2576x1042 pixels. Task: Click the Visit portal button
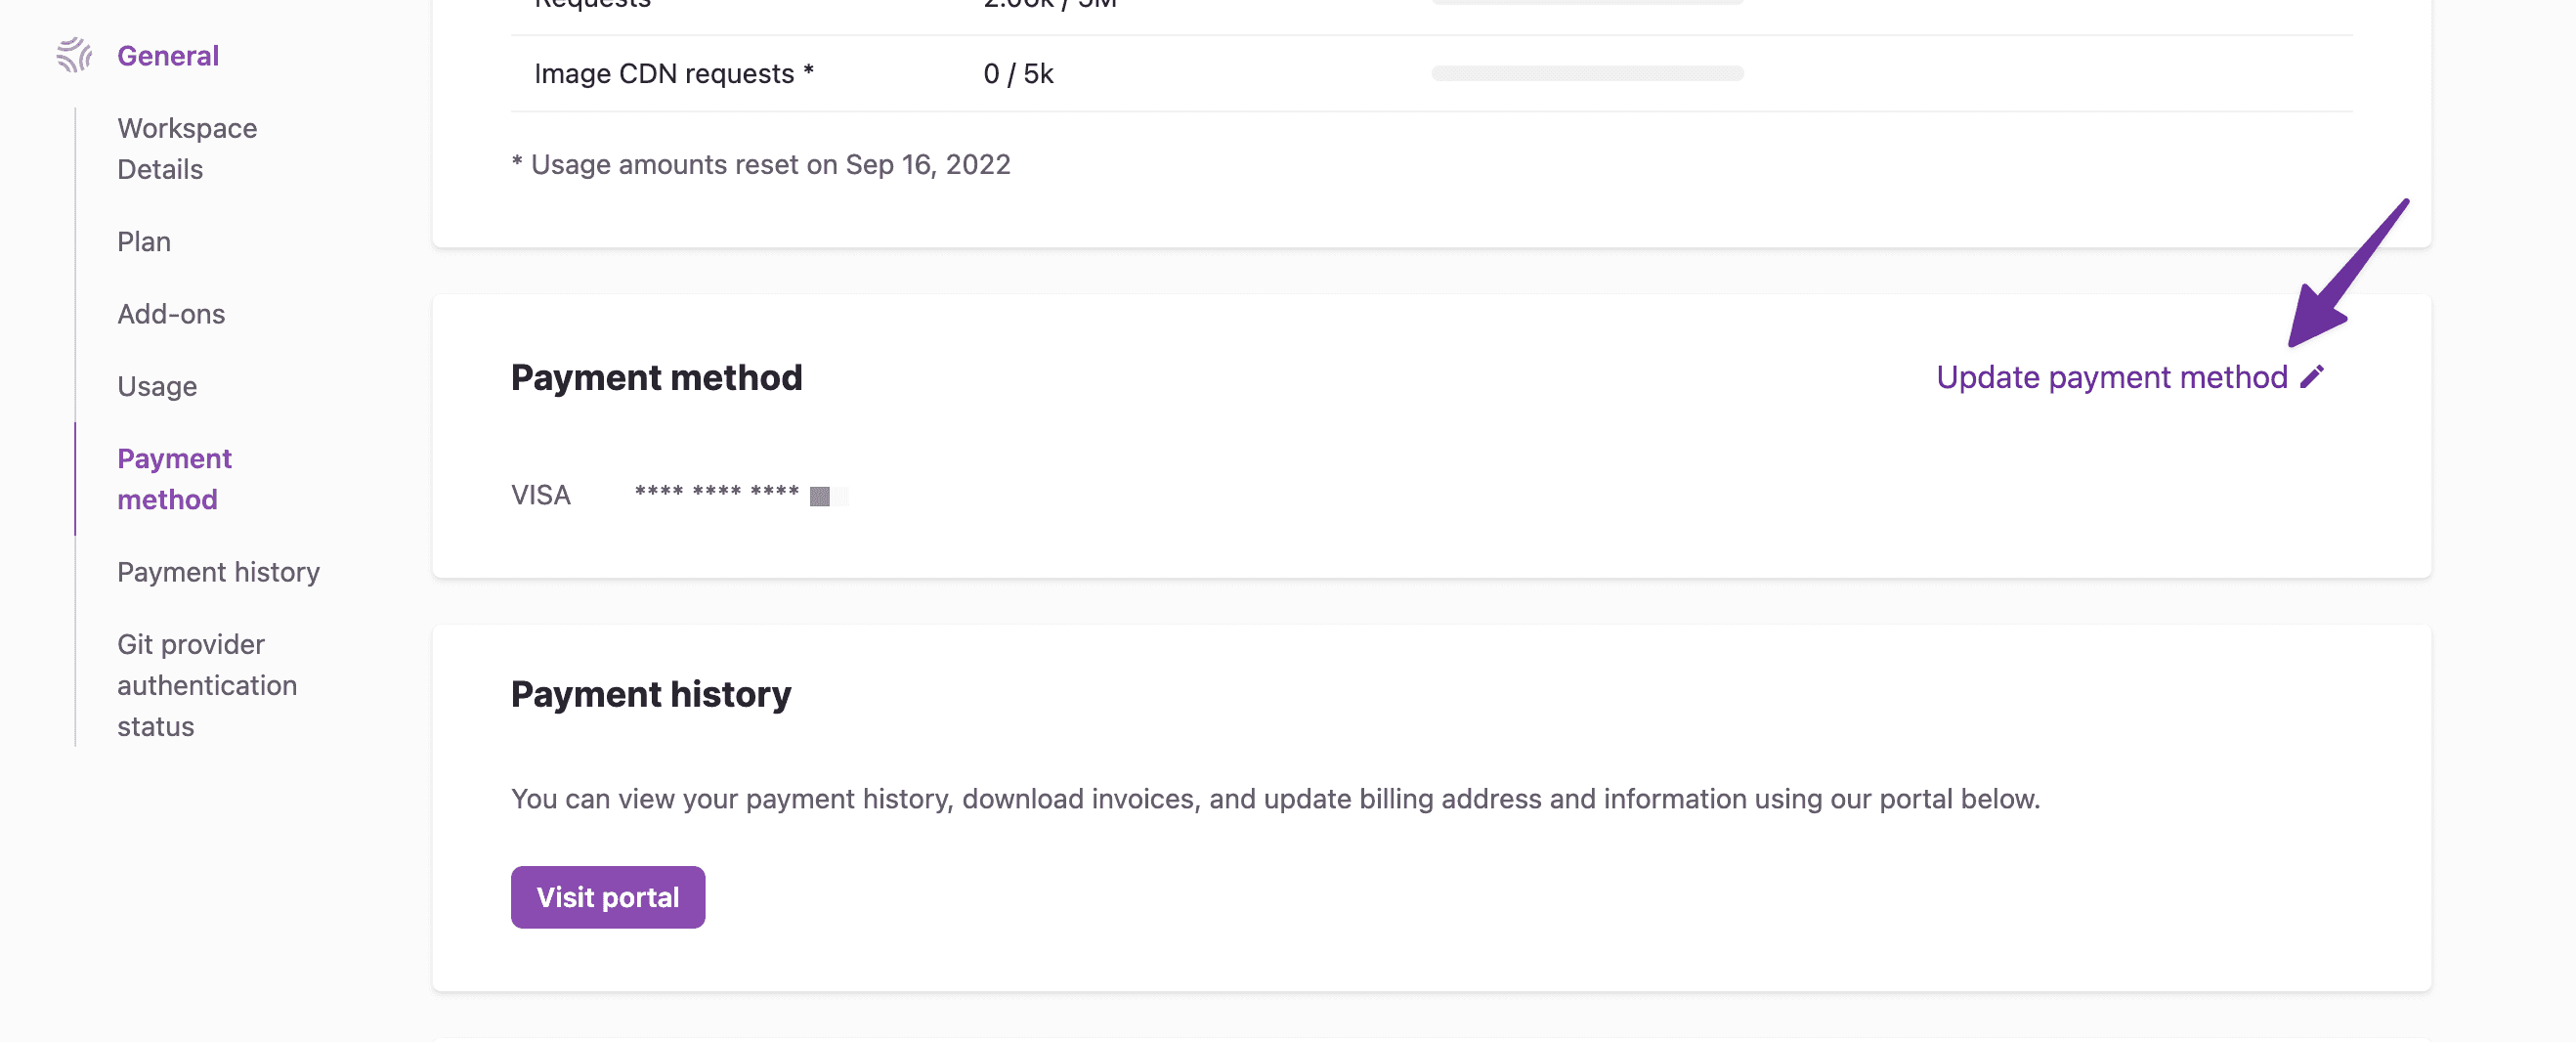(608, 897)
